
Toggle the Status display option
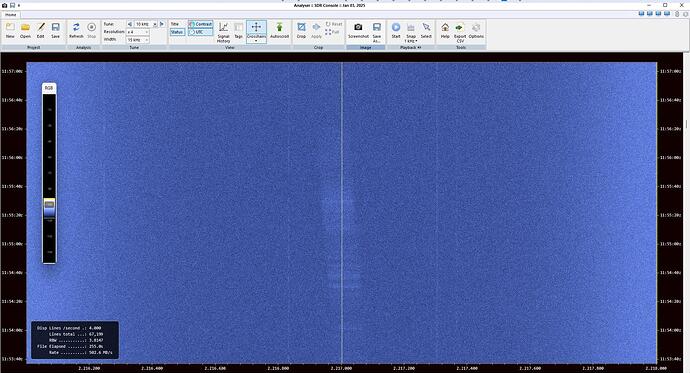click(177, 32)
